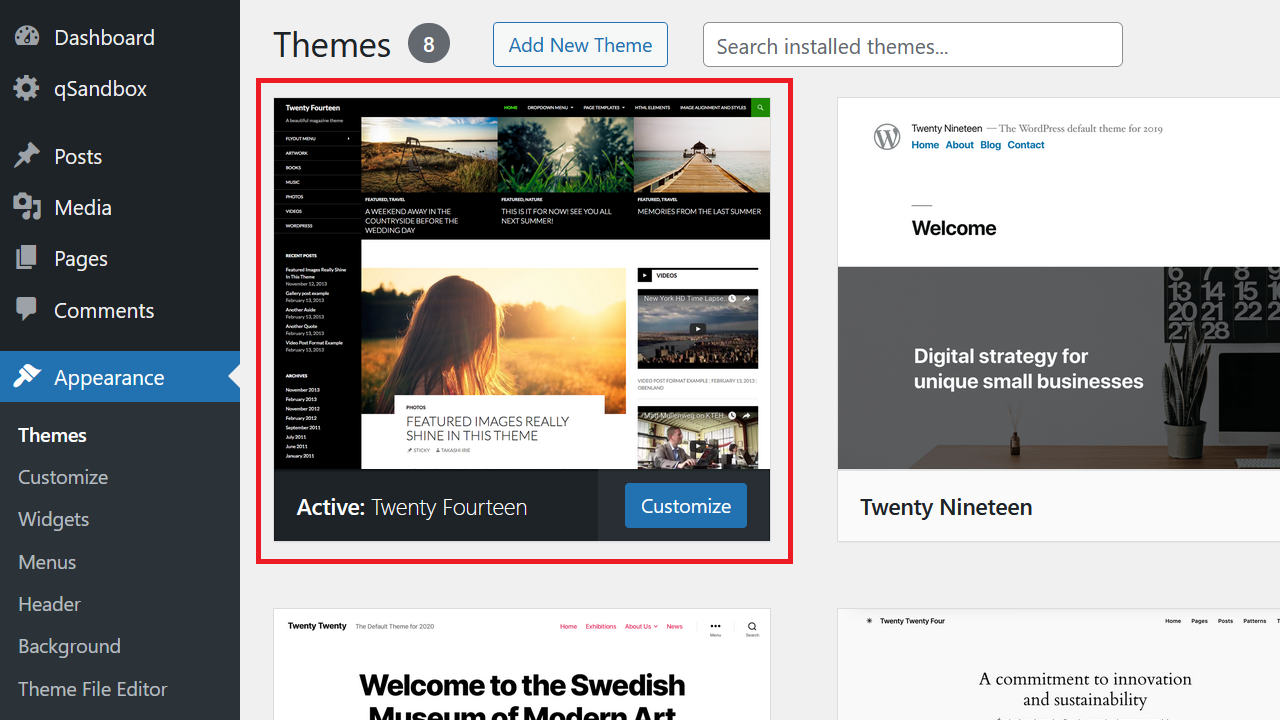Click the blue Customize button for Twenty Fourteen
This screenshot has height=720, width=1280.
point(686,506)
